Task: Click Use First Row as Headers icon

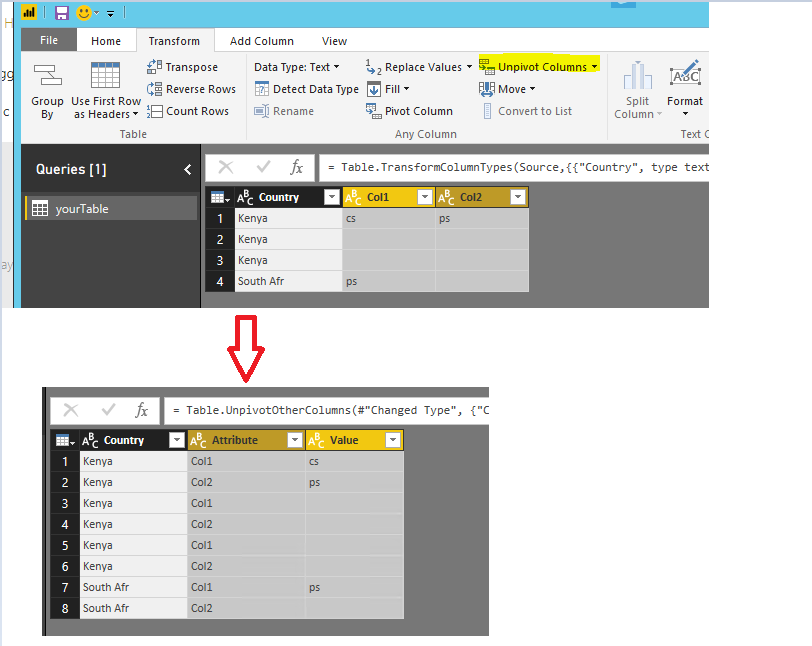Action: [x=105, y=76]
